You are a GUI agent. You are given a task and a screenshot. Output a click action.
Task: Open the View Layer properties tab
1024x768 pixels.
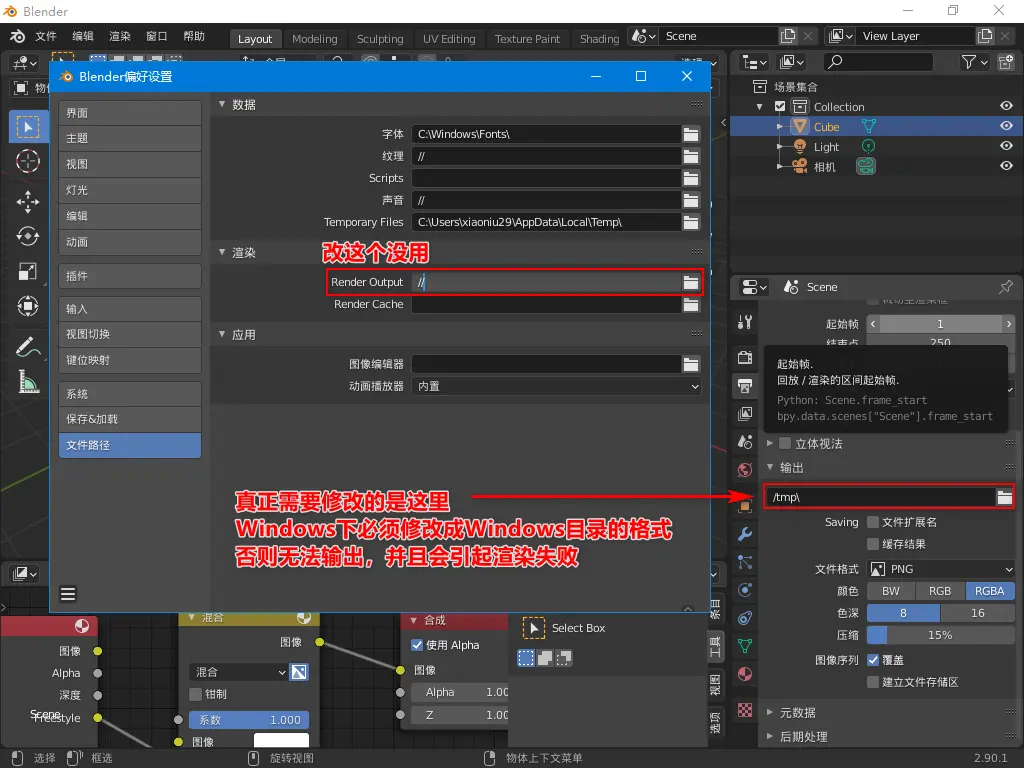pos(745,413)
